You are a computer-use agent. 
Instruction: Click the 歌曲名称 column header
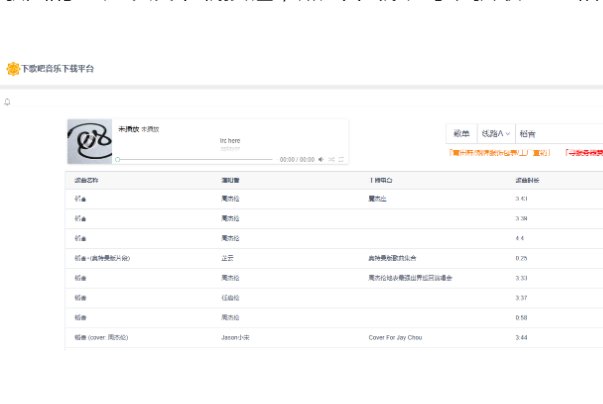(86, 180)
